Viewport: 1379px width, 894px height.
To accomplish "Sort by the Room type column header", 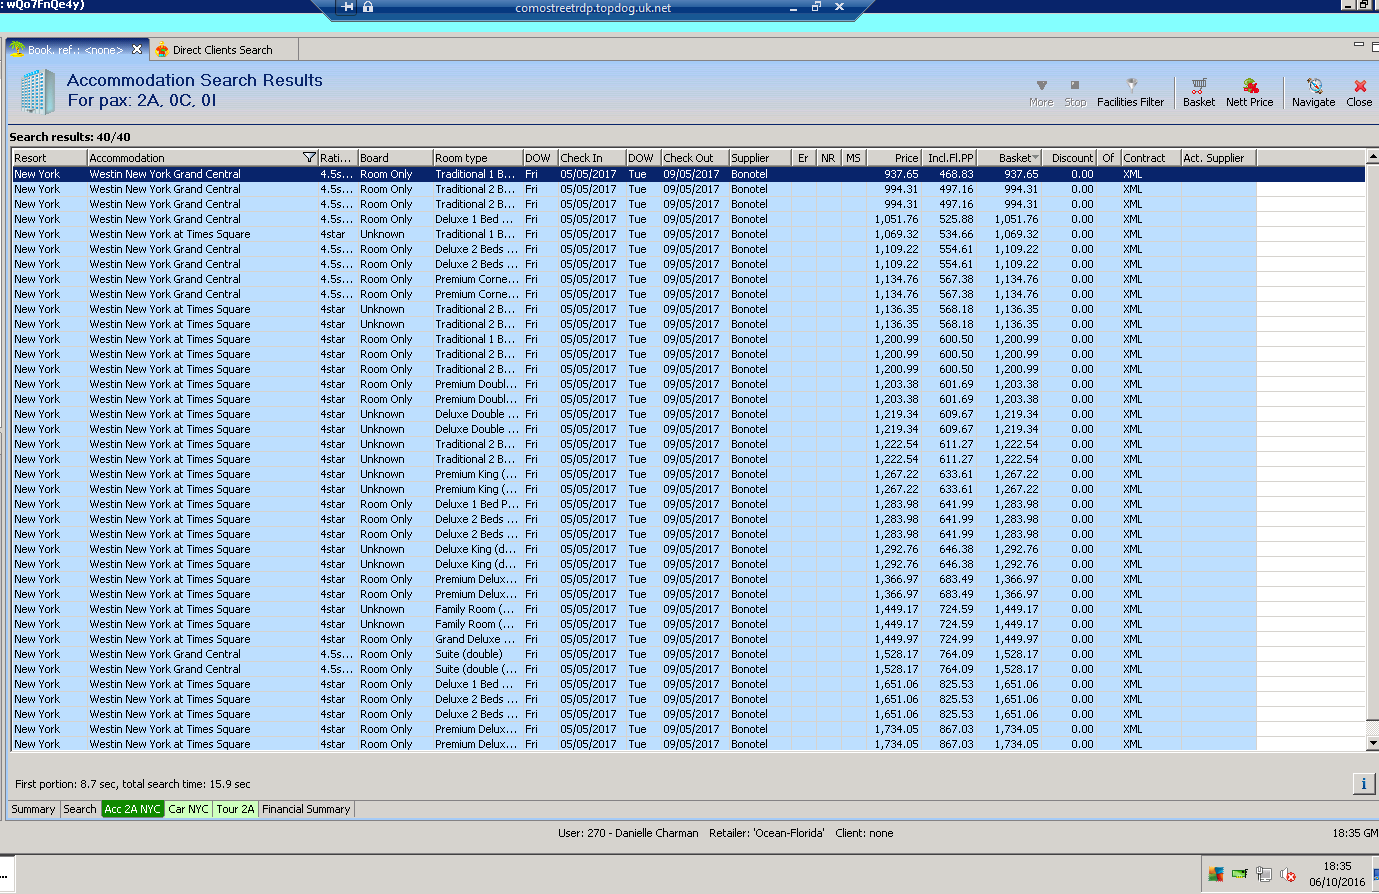I will (477, 158).
